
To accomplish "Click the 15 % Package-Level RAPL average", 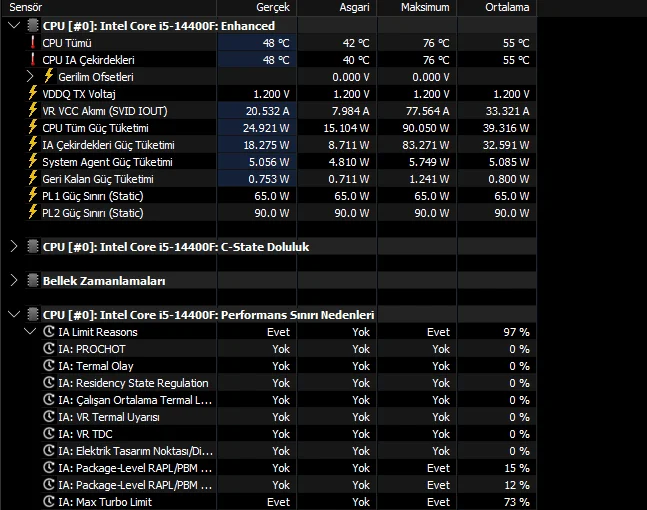I will coord(517,468).
